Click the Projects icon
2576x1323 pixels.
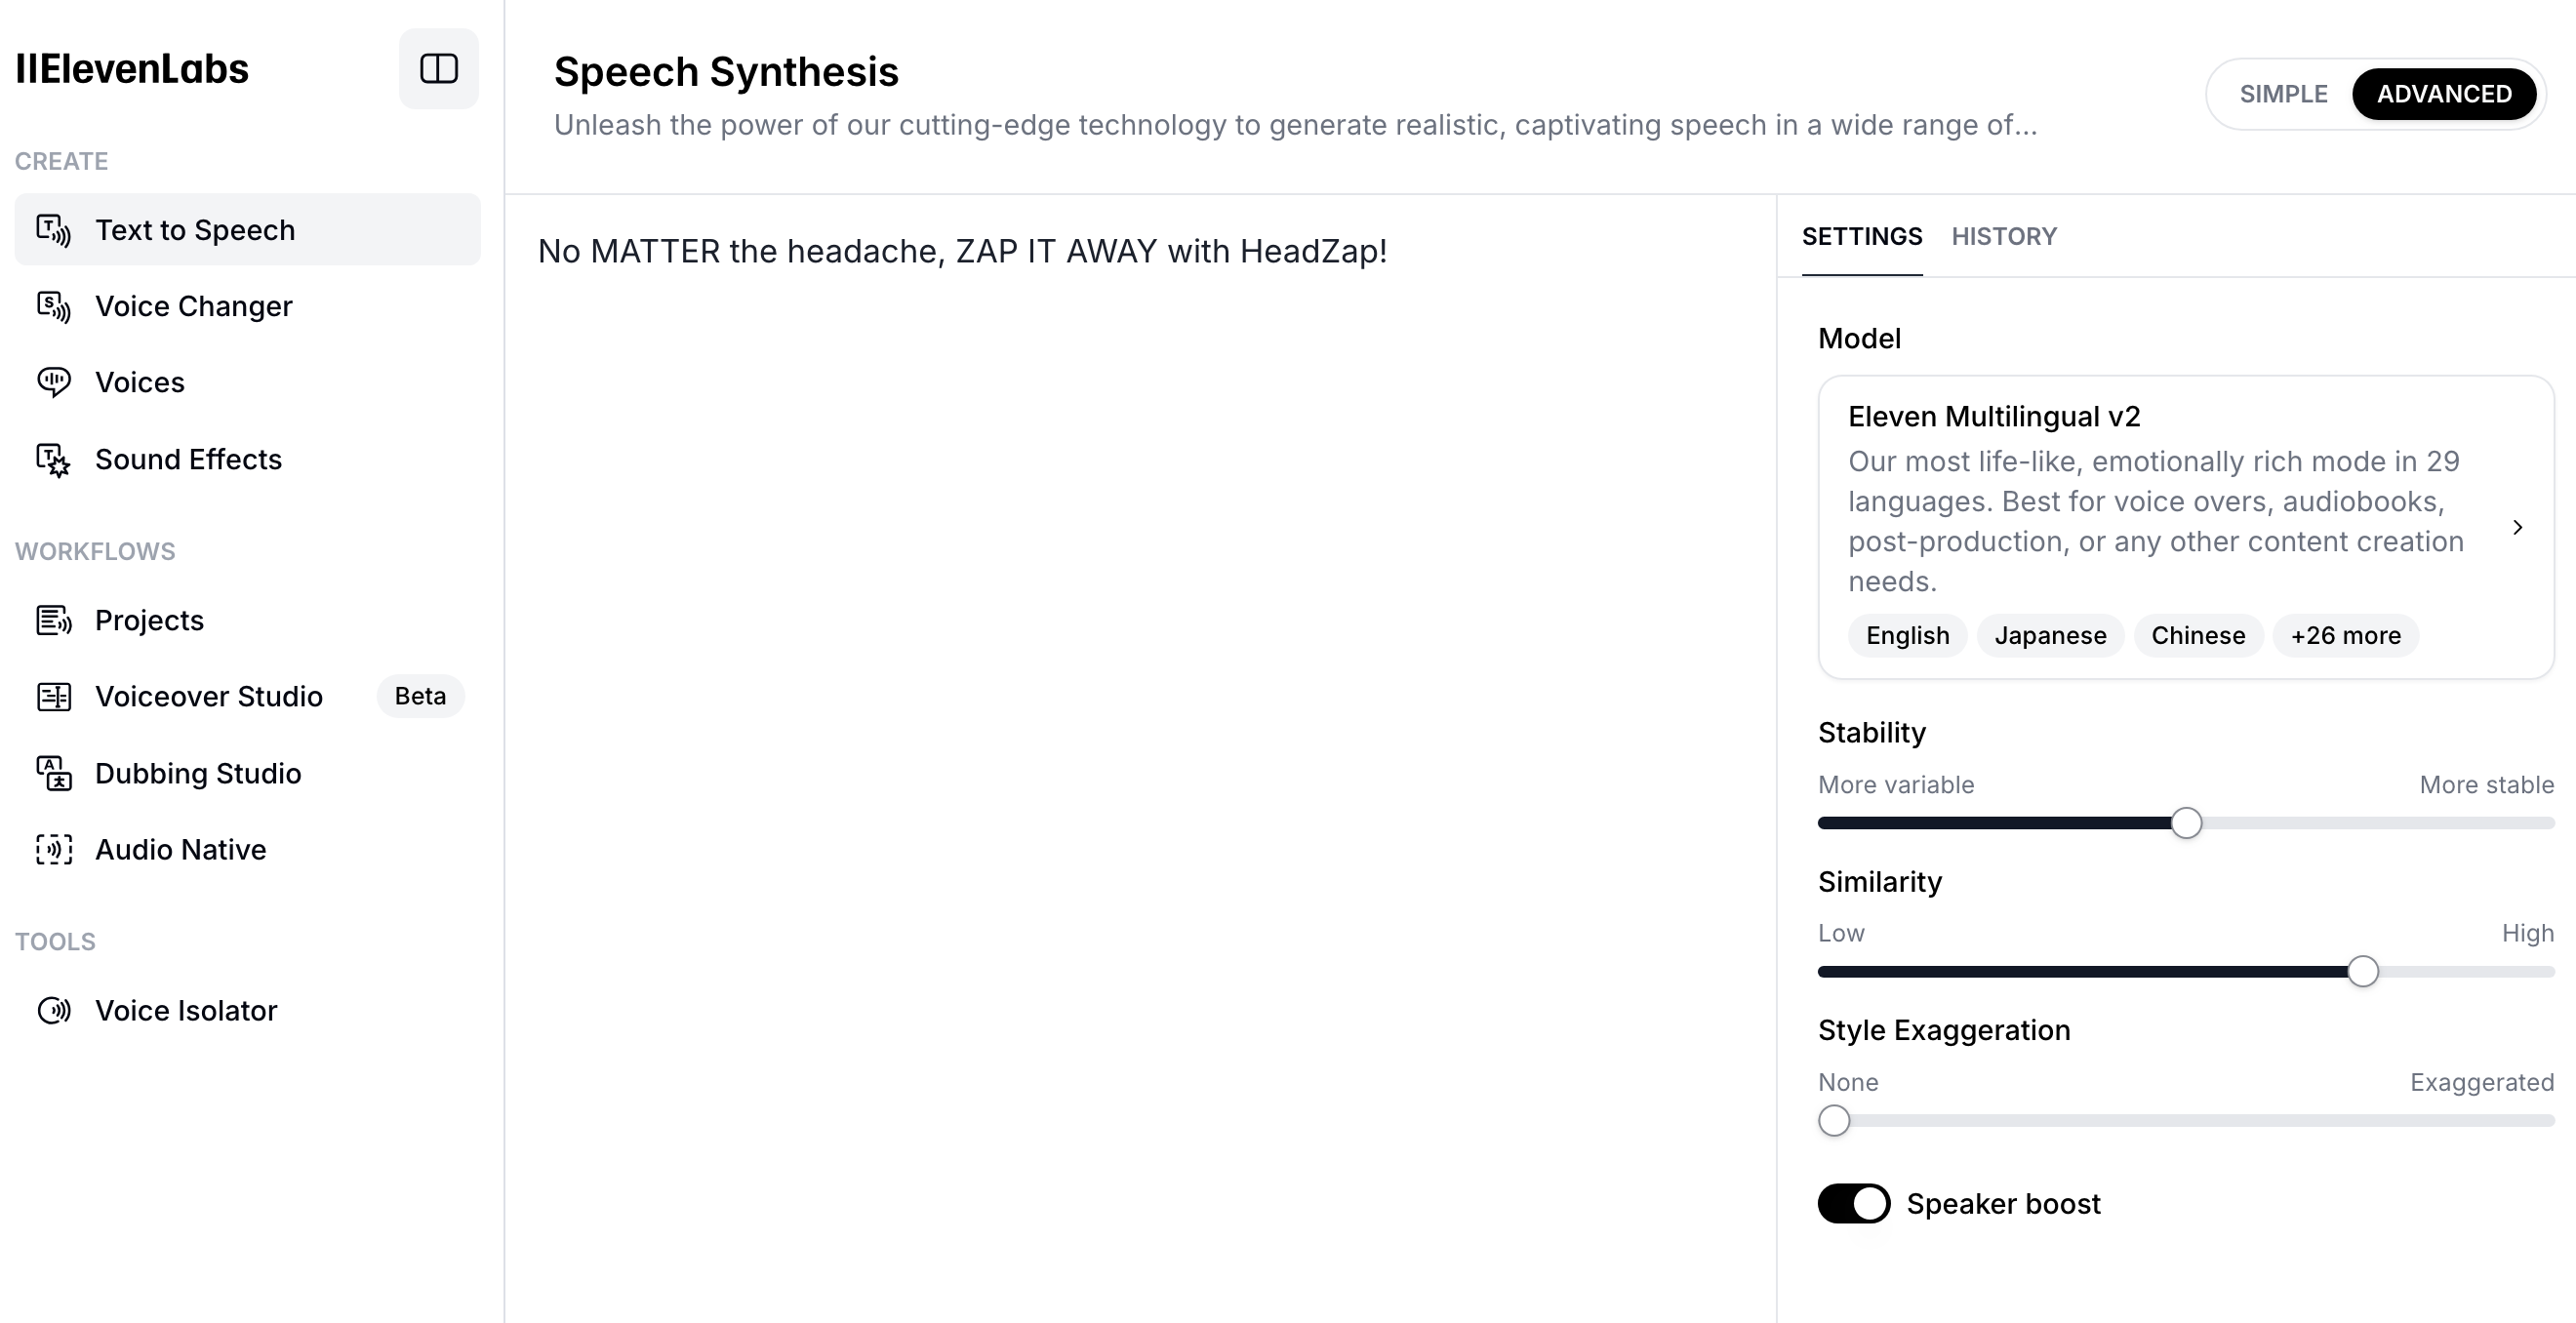(53, 620)
